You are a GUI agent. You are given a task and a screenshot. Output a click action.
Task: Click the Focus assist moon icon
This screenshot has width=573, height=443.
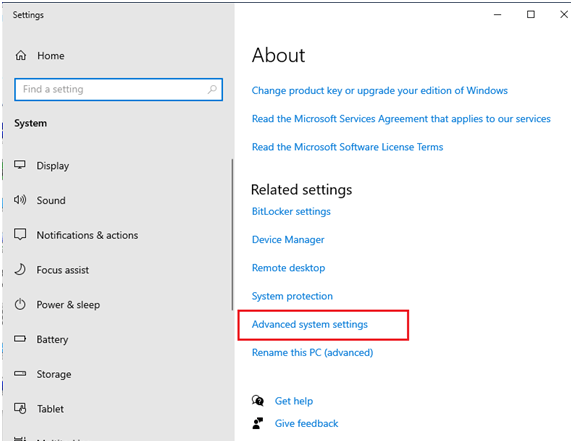[20, 269]
